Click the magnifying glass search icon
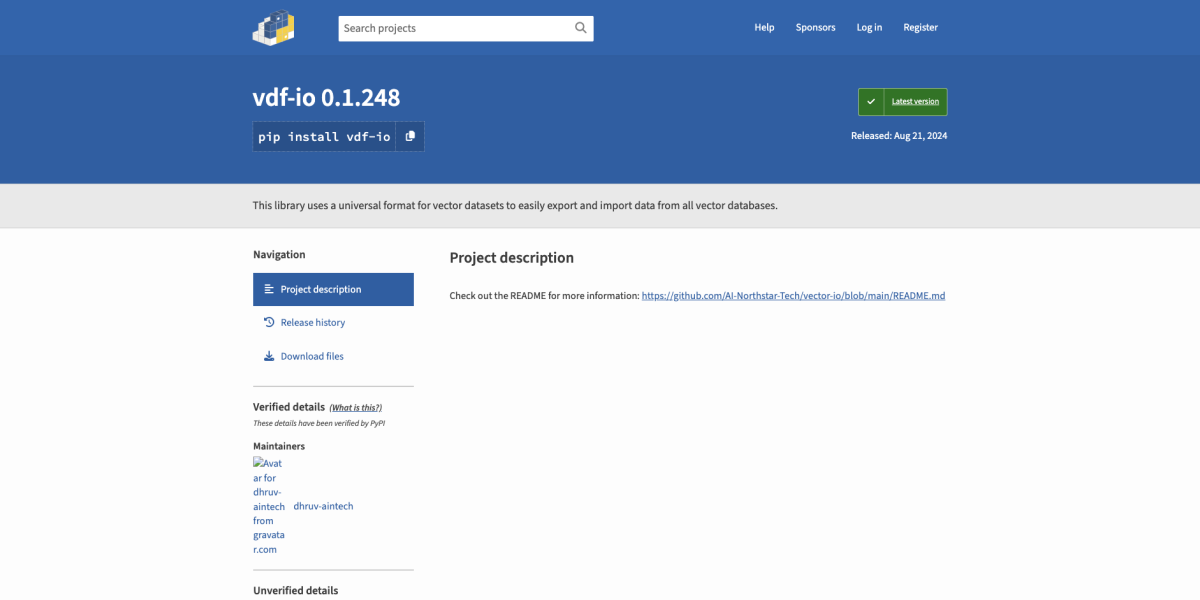This screenshot has width=1200, height=600. (581, 28)
